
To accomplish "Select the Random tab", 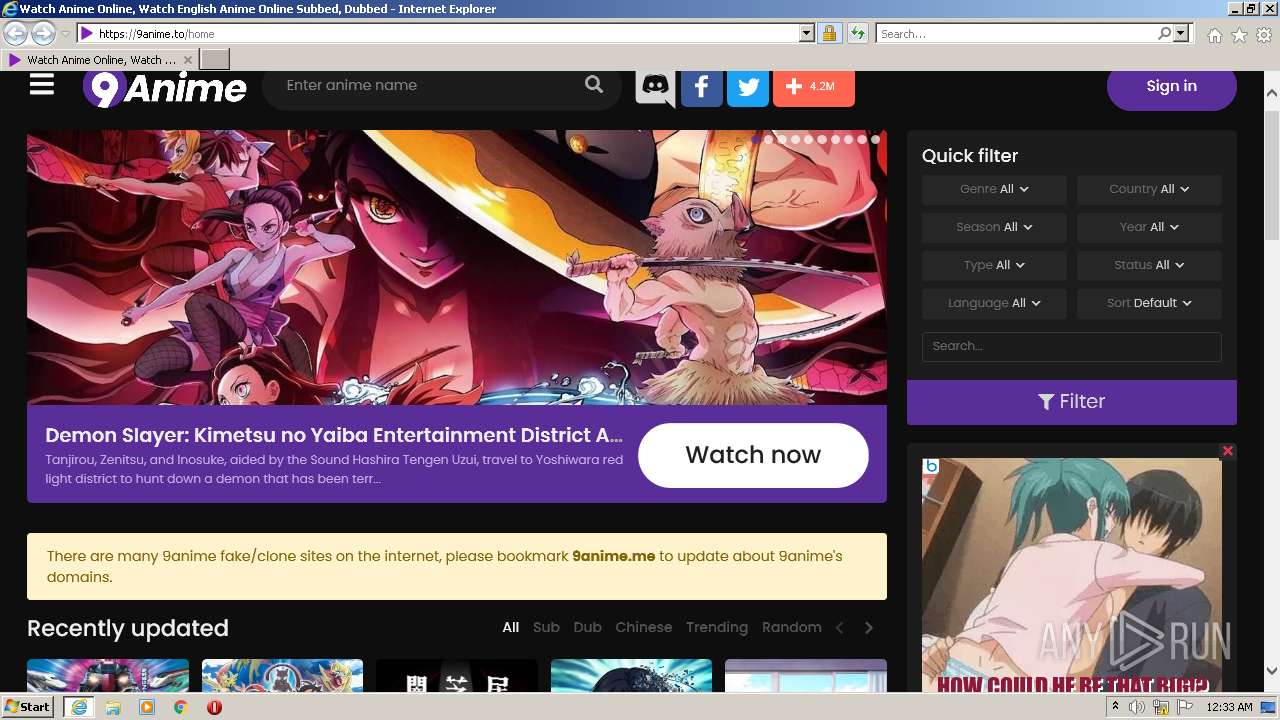I will tap(792, 627).
